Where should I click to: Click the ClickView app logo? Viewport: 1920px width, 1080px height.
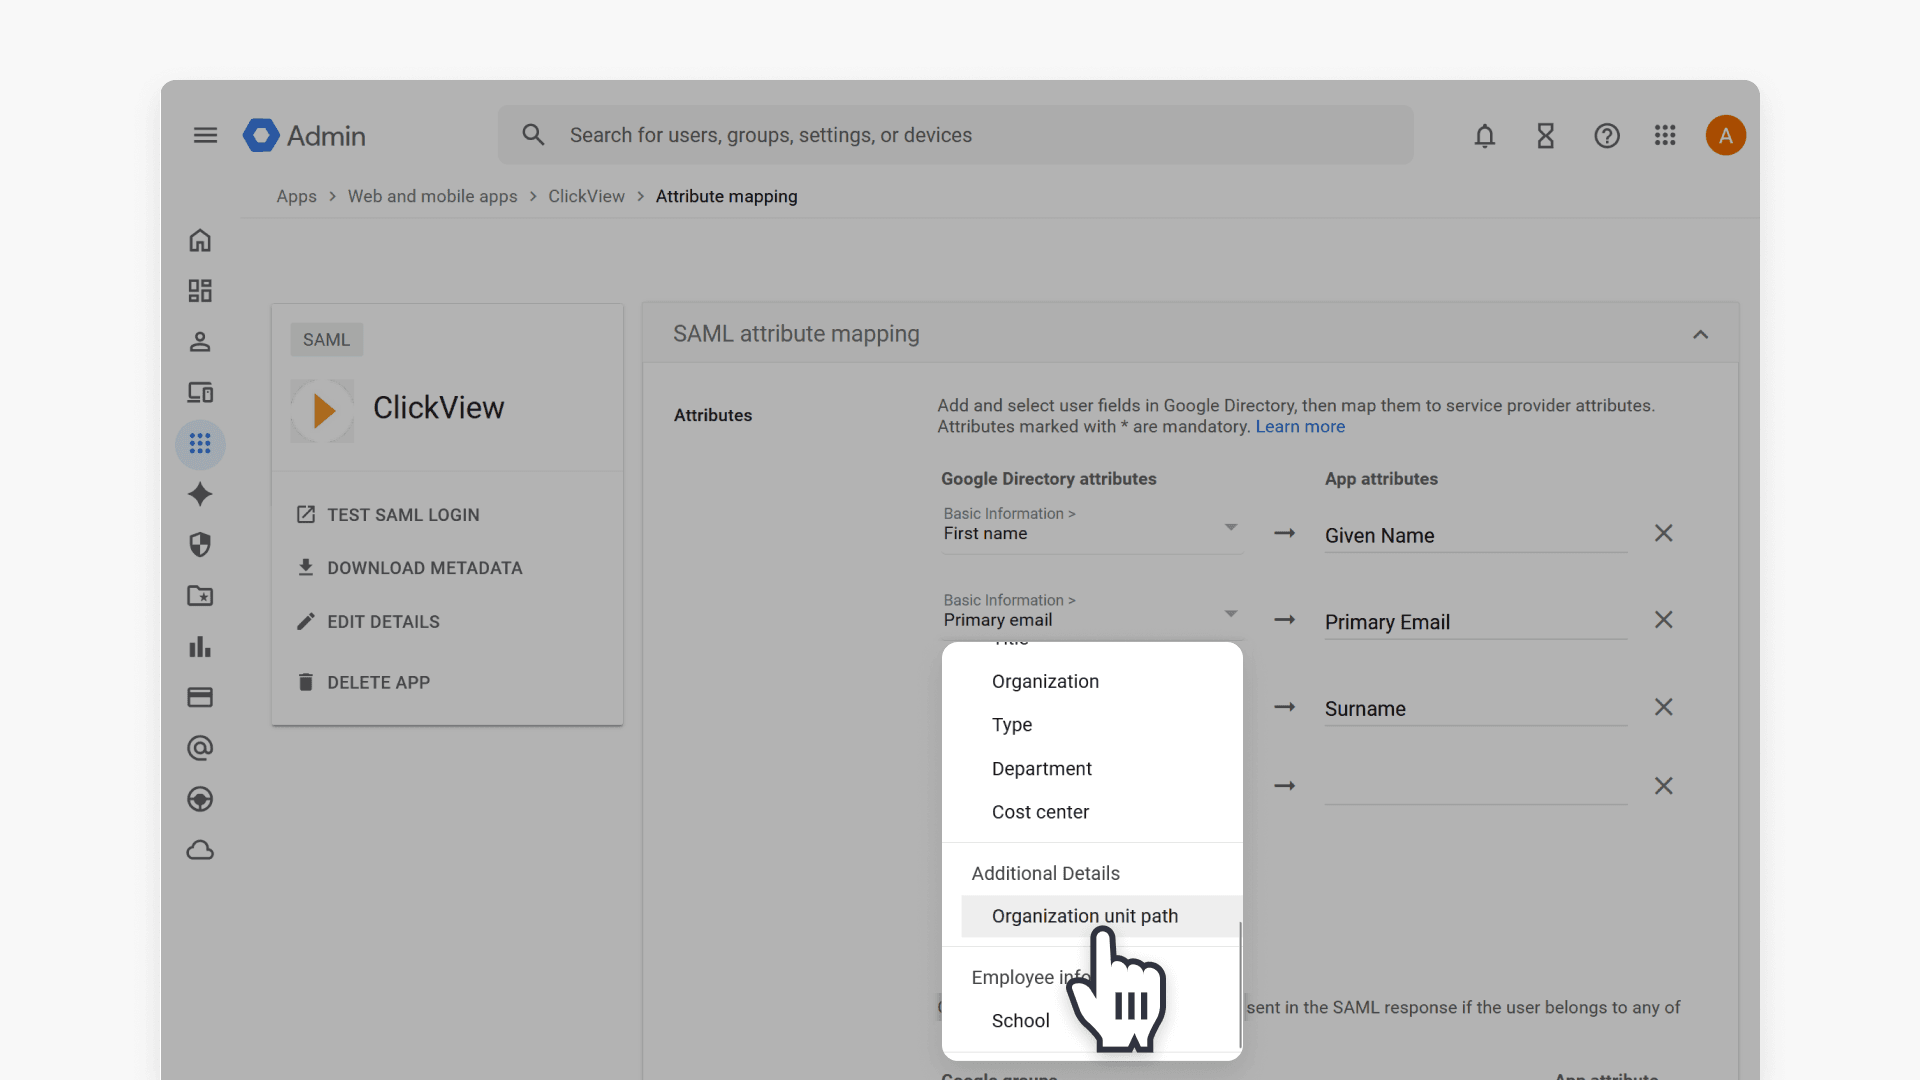pos(322,410)
